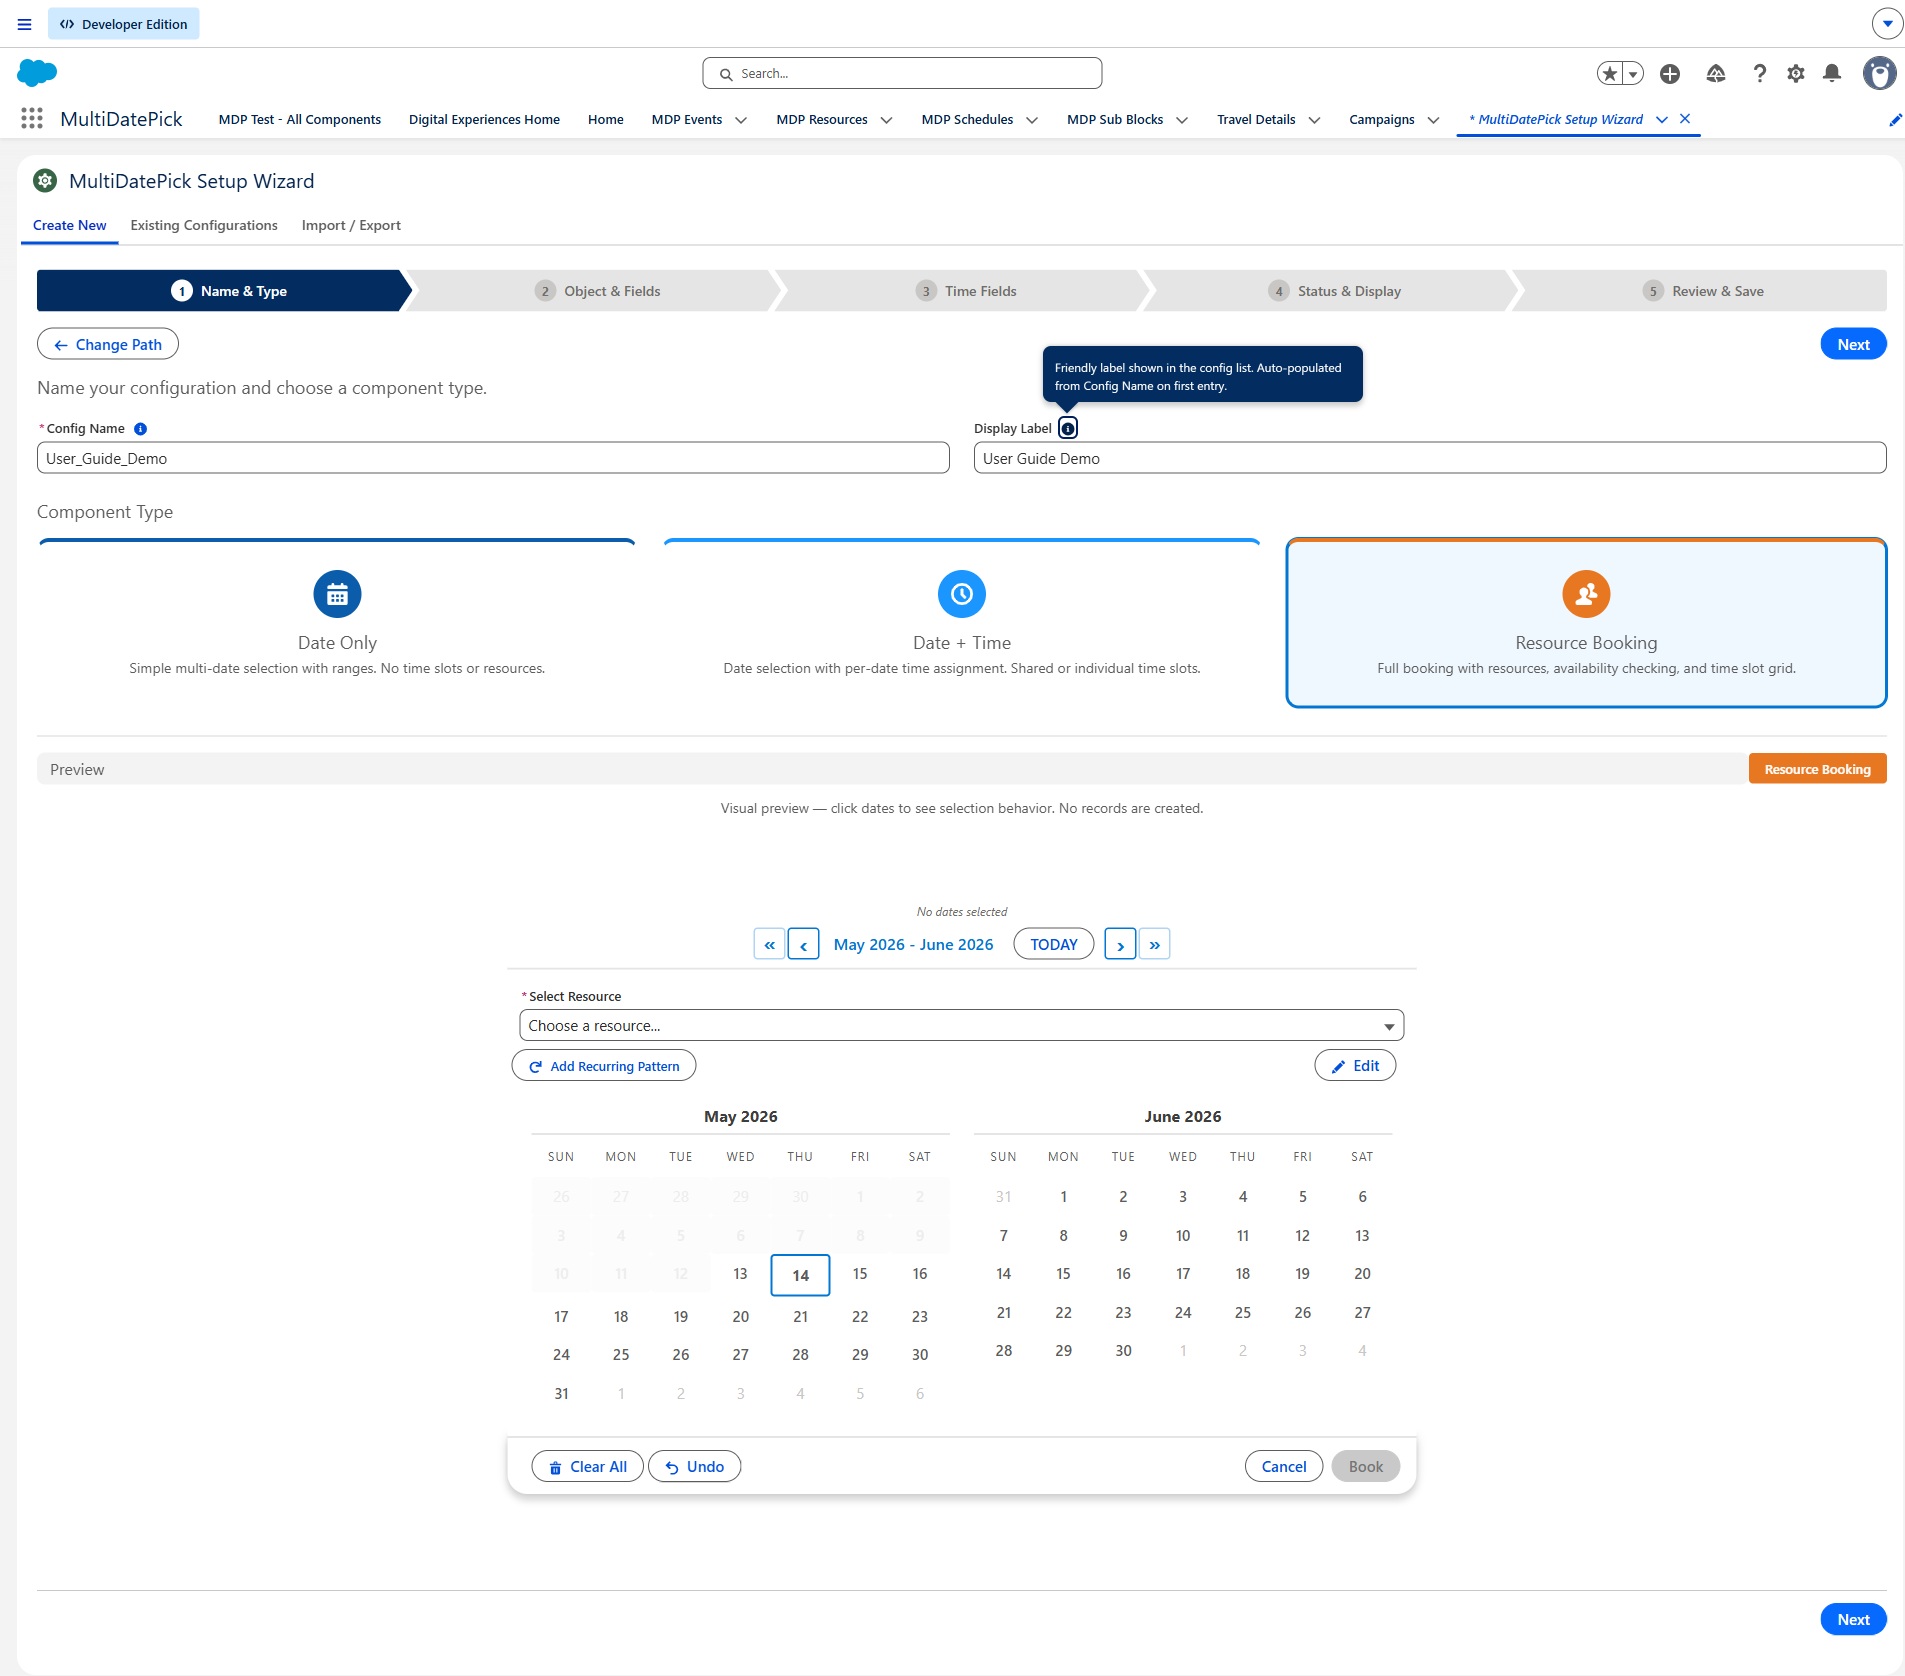Open the Setup gear icon
The image size is (1905, 1676).
click(1796, 73)
